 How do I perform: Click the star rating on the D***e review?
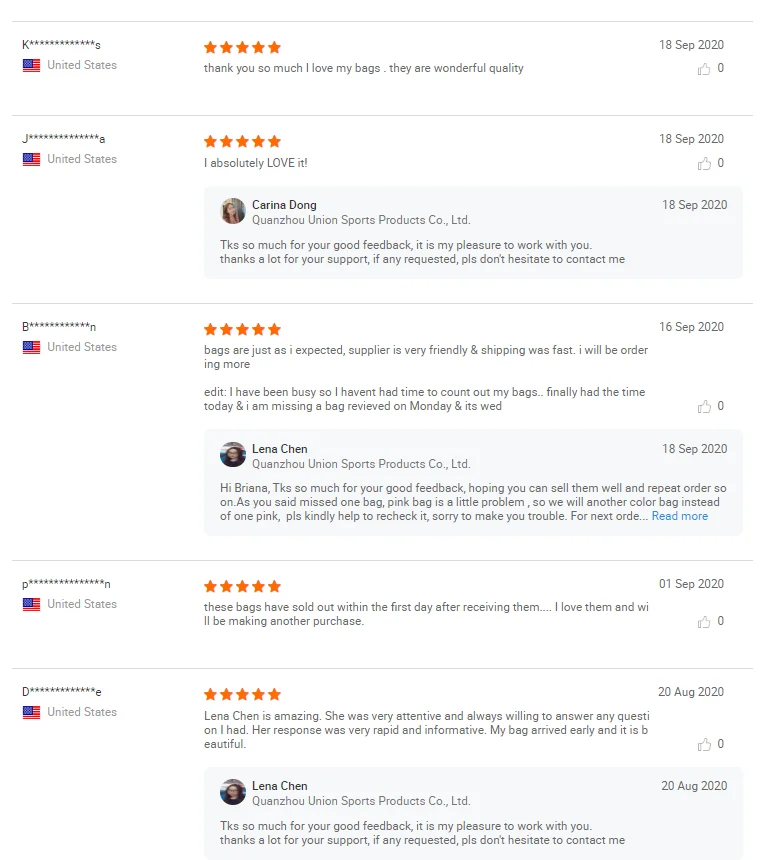pos(242,694)
